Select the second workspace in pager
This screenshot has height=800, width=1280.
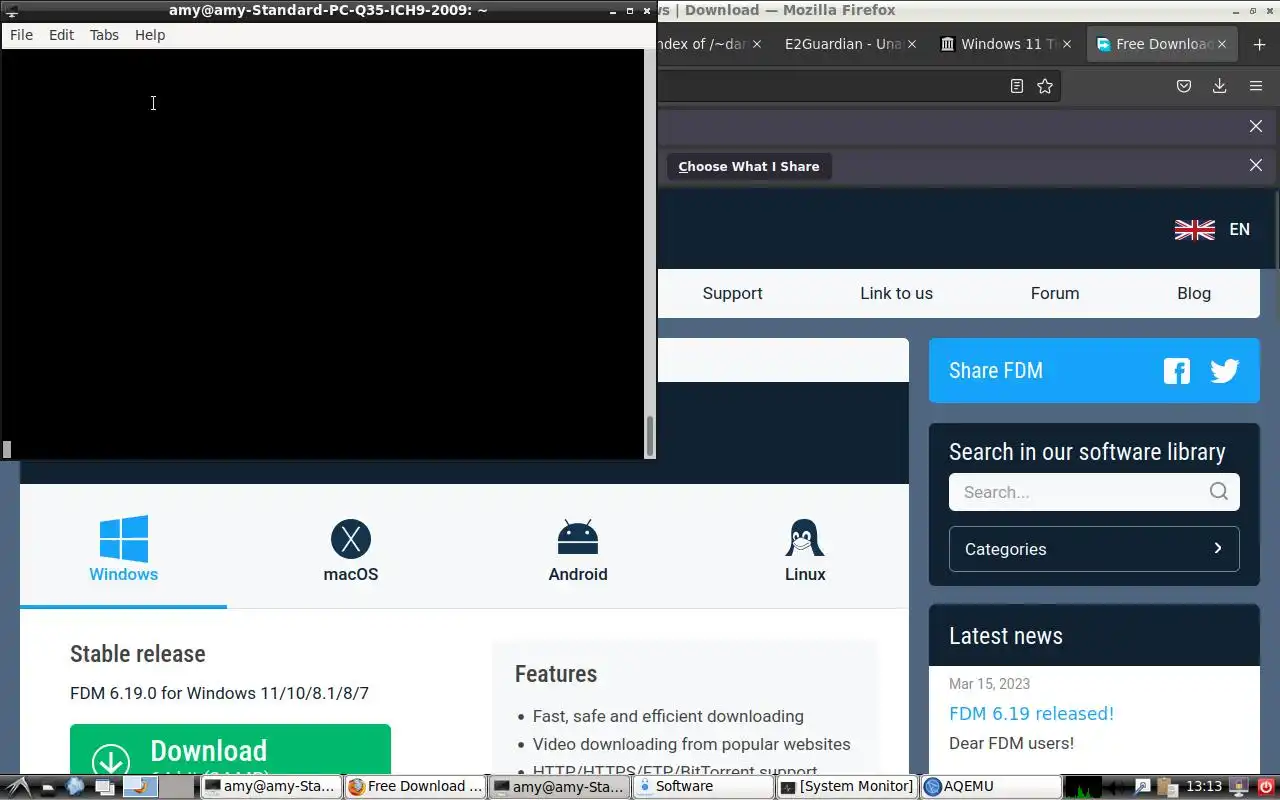177,787
